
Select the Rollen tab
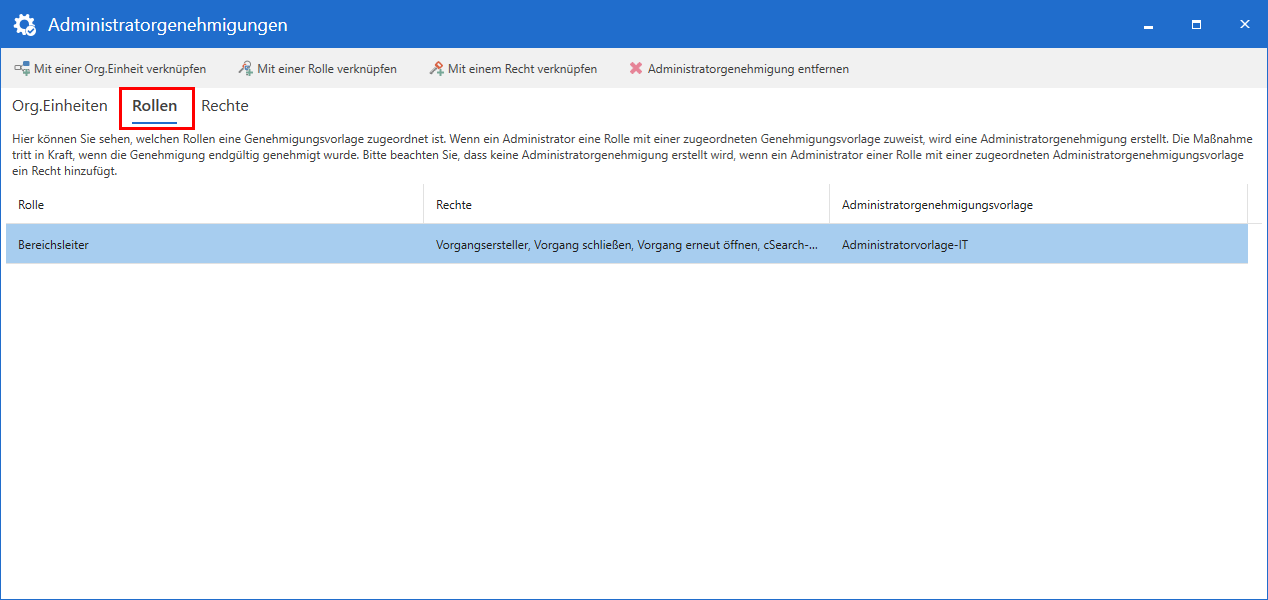point(156,105)
